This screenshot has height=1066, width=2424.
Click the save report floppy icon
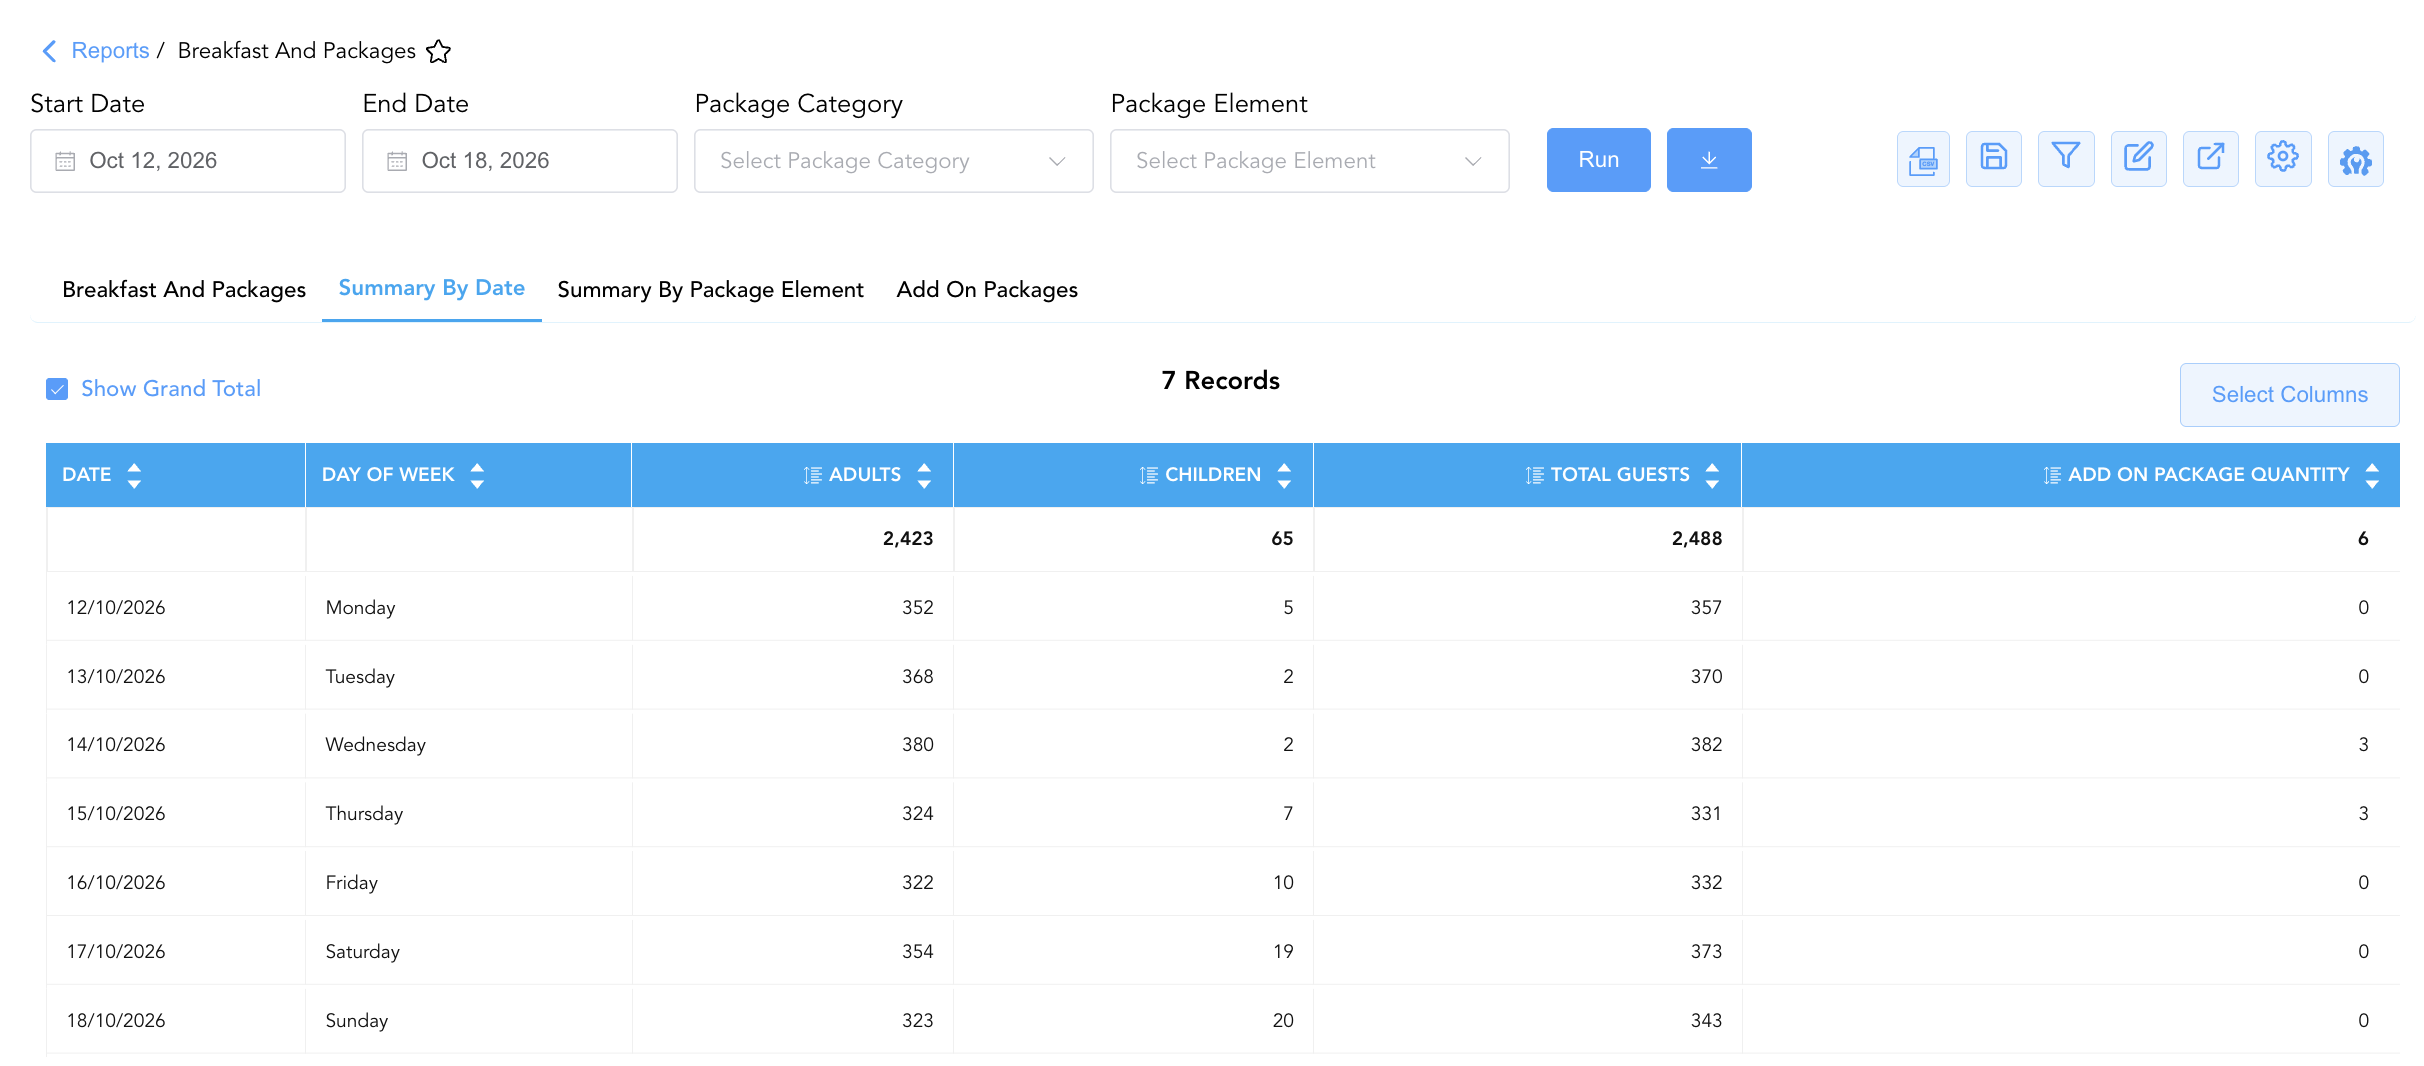1993,159
